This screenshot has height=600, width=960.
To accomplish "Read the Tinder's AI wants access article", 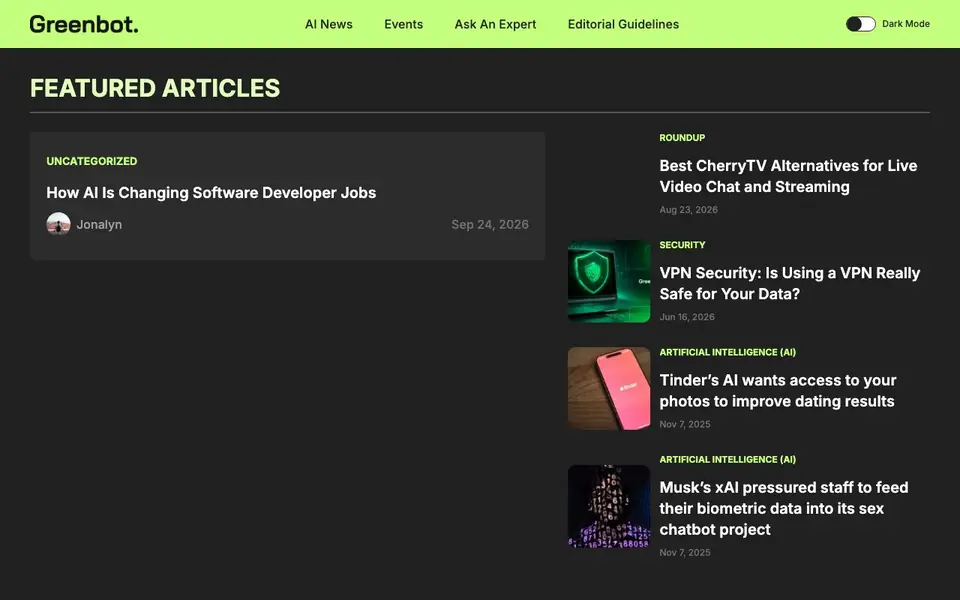I will (x=778, y=390).
